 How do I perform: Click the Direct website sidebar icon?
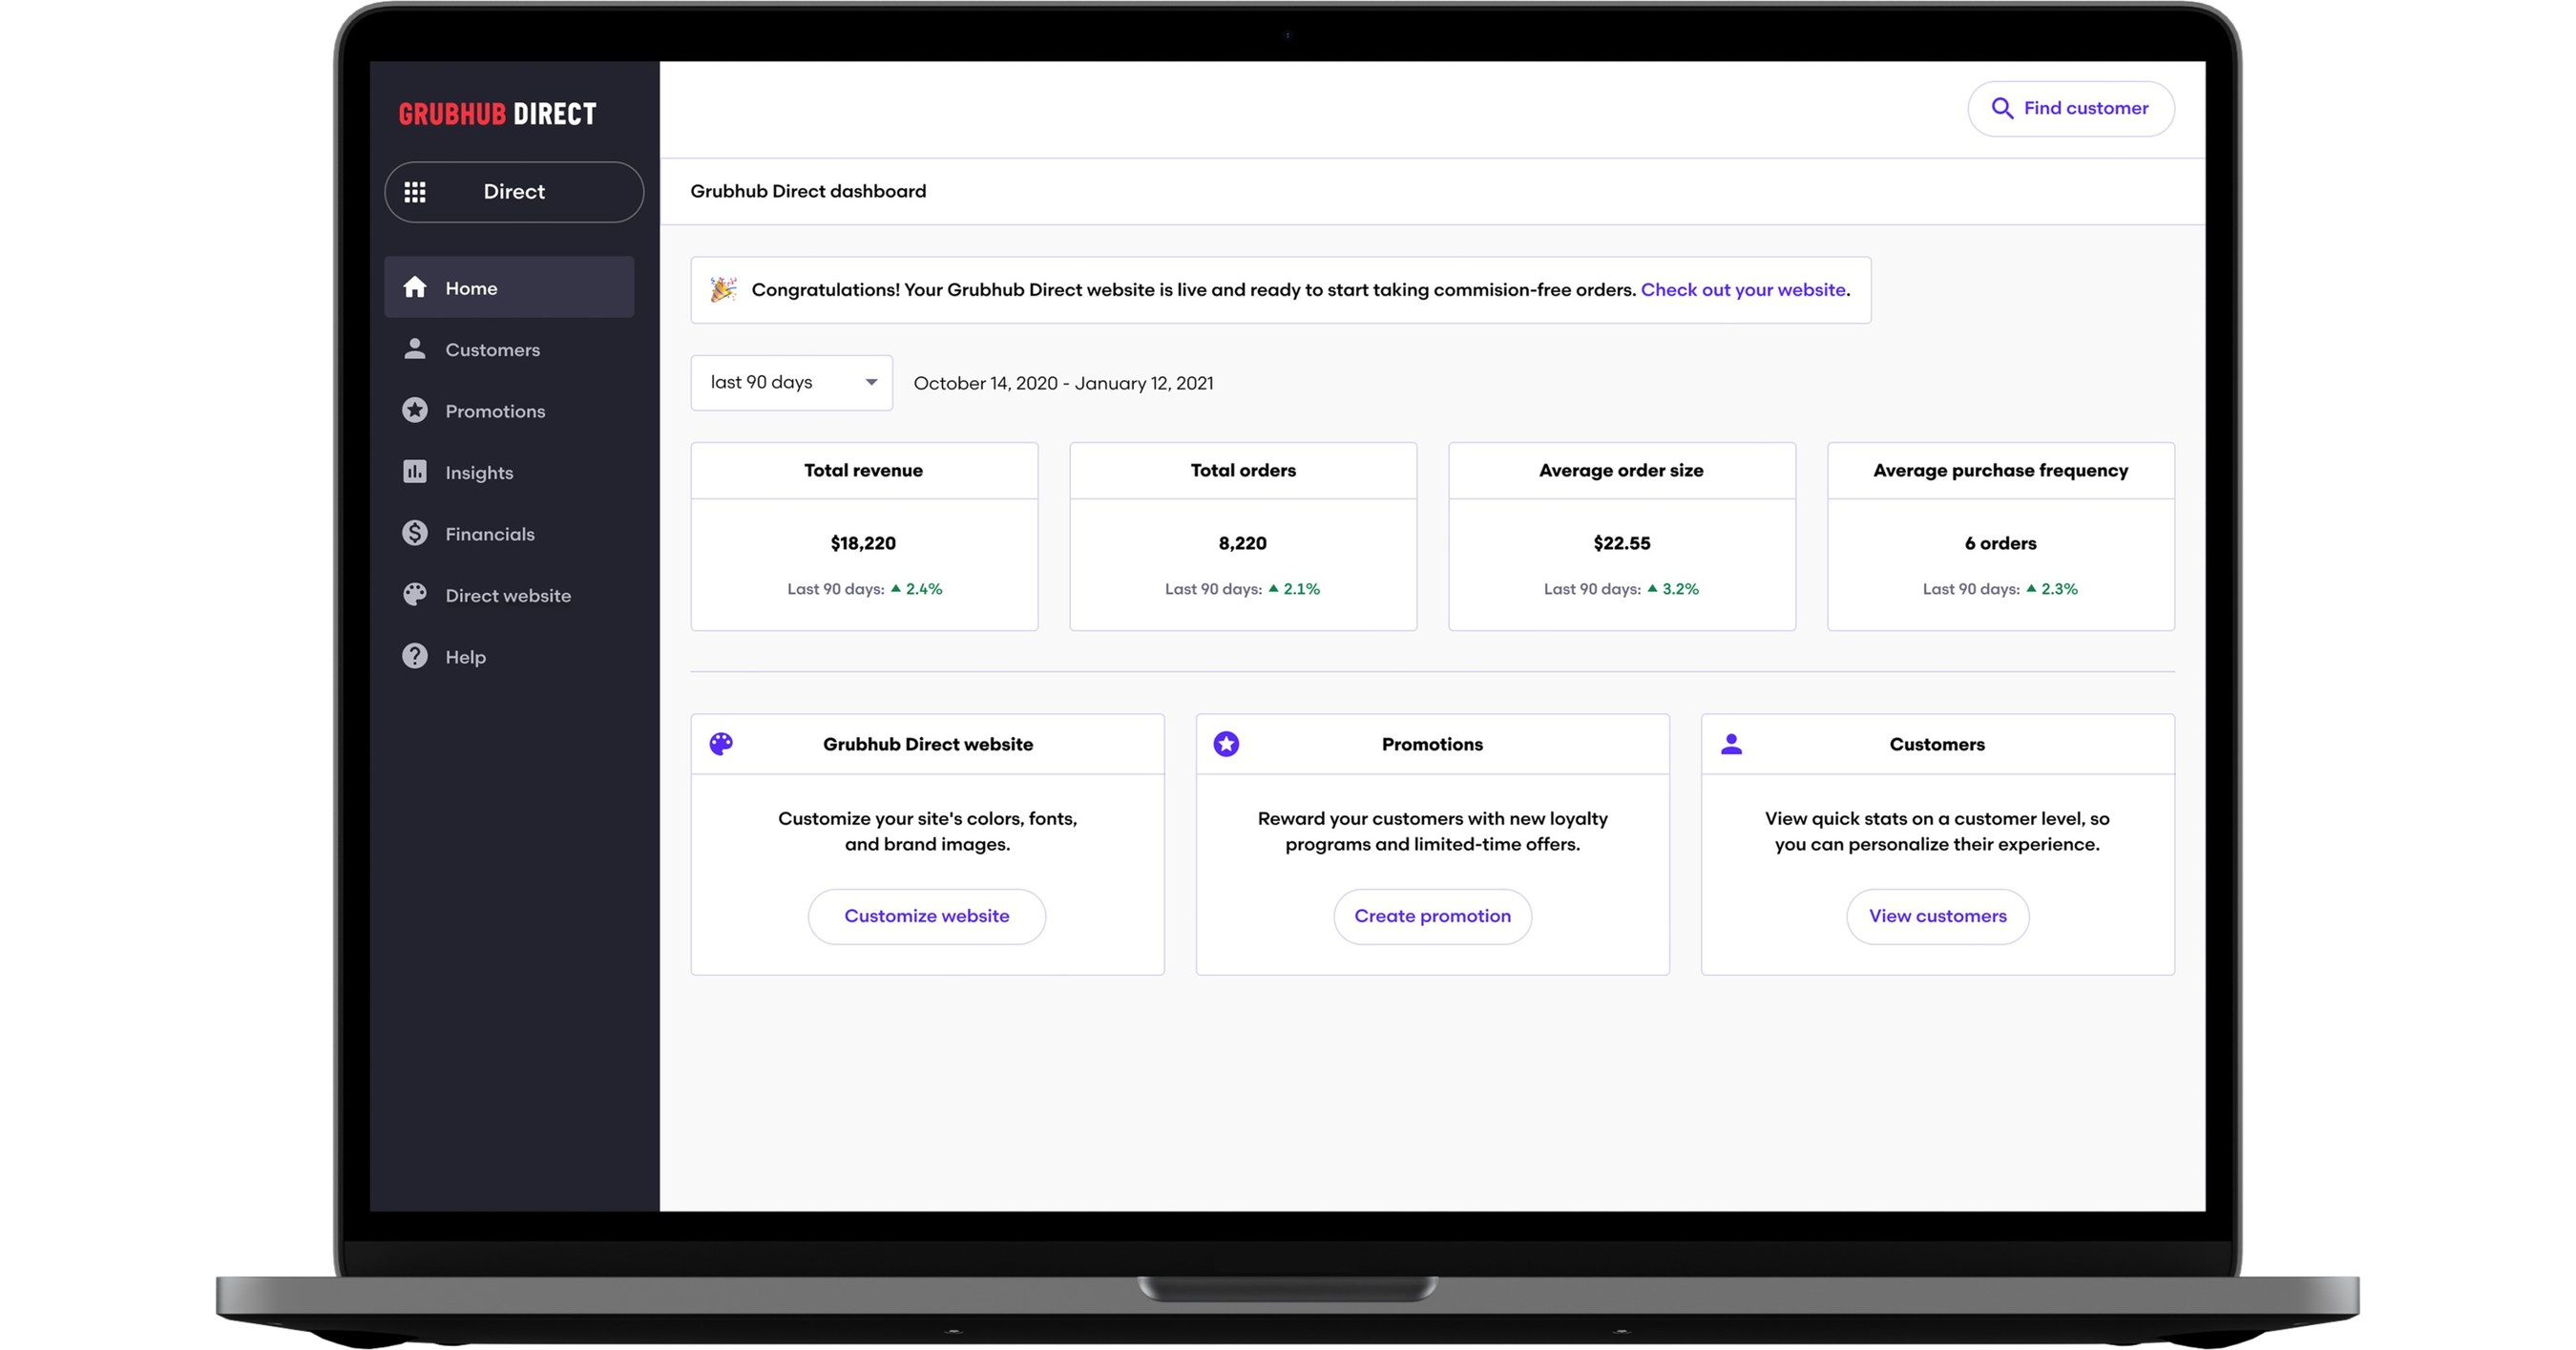click(x=414, y=595)
